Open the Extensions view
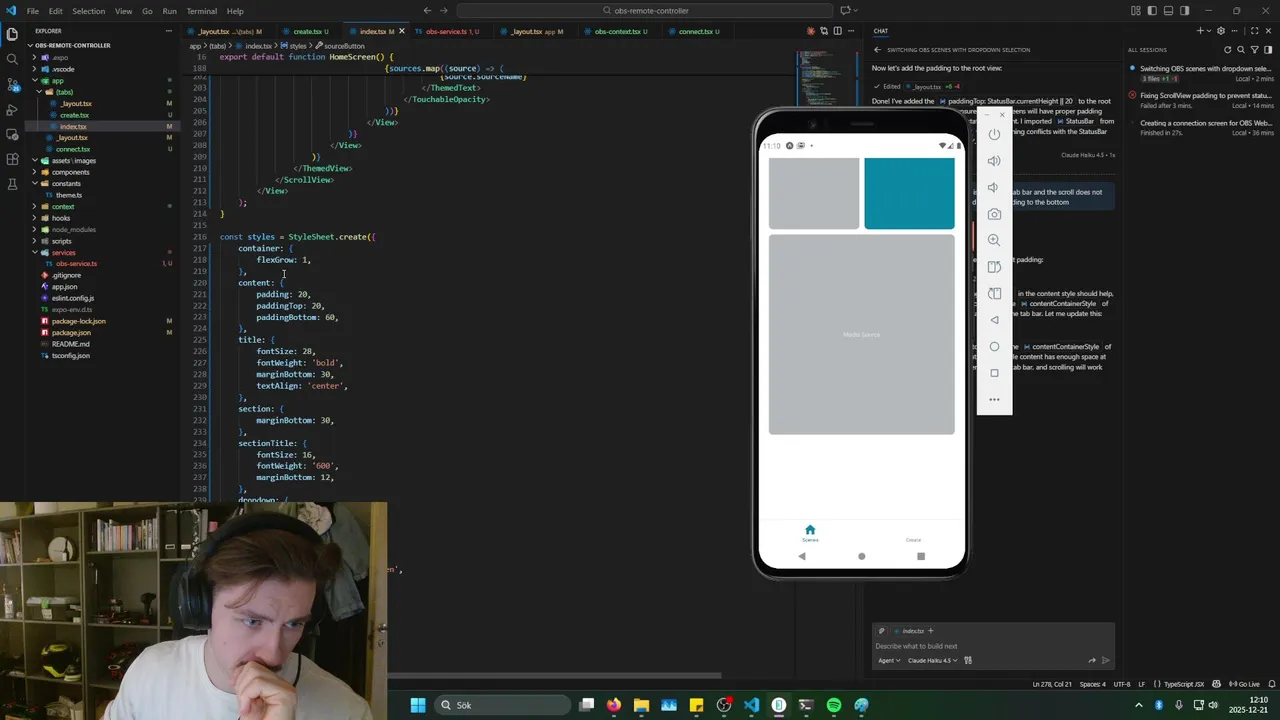Image resolution: width=1280 pixels, height=720 pixels. 12,159
